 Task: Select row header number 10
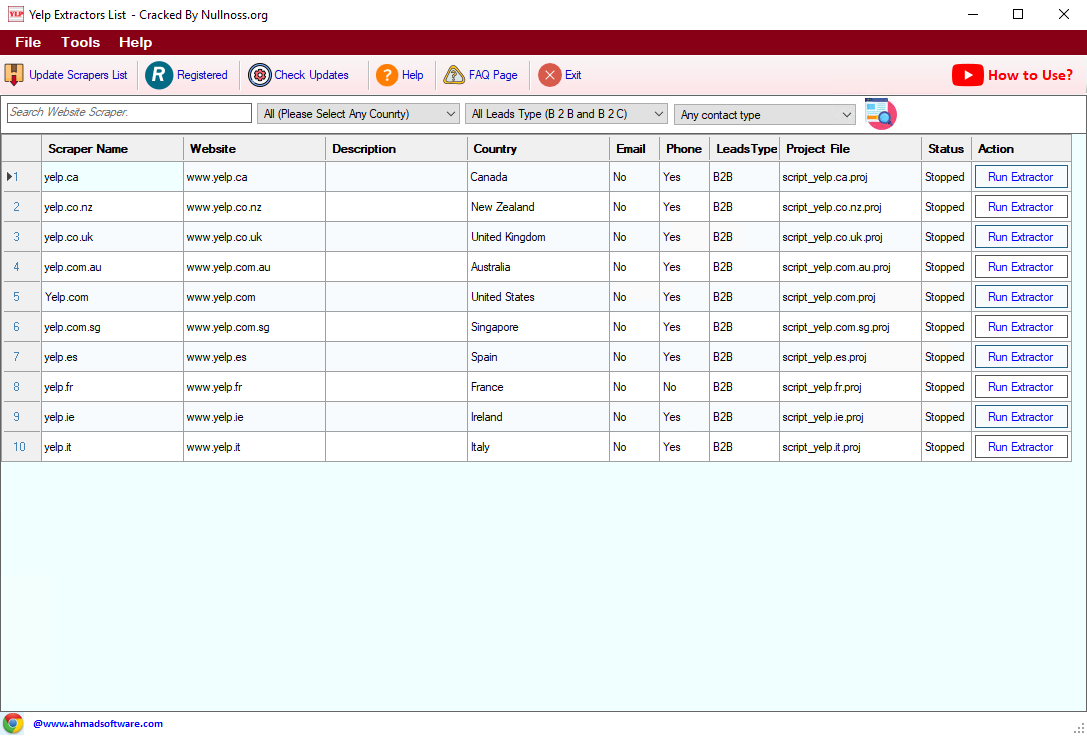21,447
